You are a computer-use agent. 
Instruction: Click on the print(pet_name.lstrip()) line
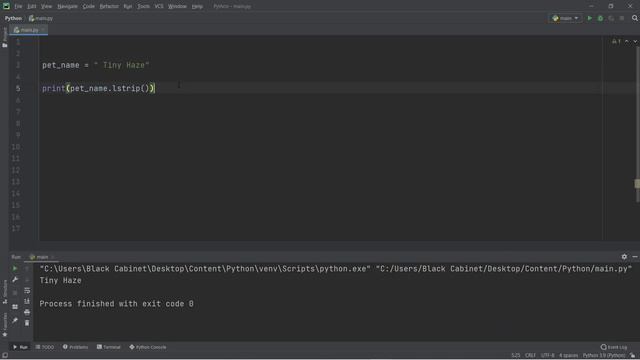tap(98, 88)
